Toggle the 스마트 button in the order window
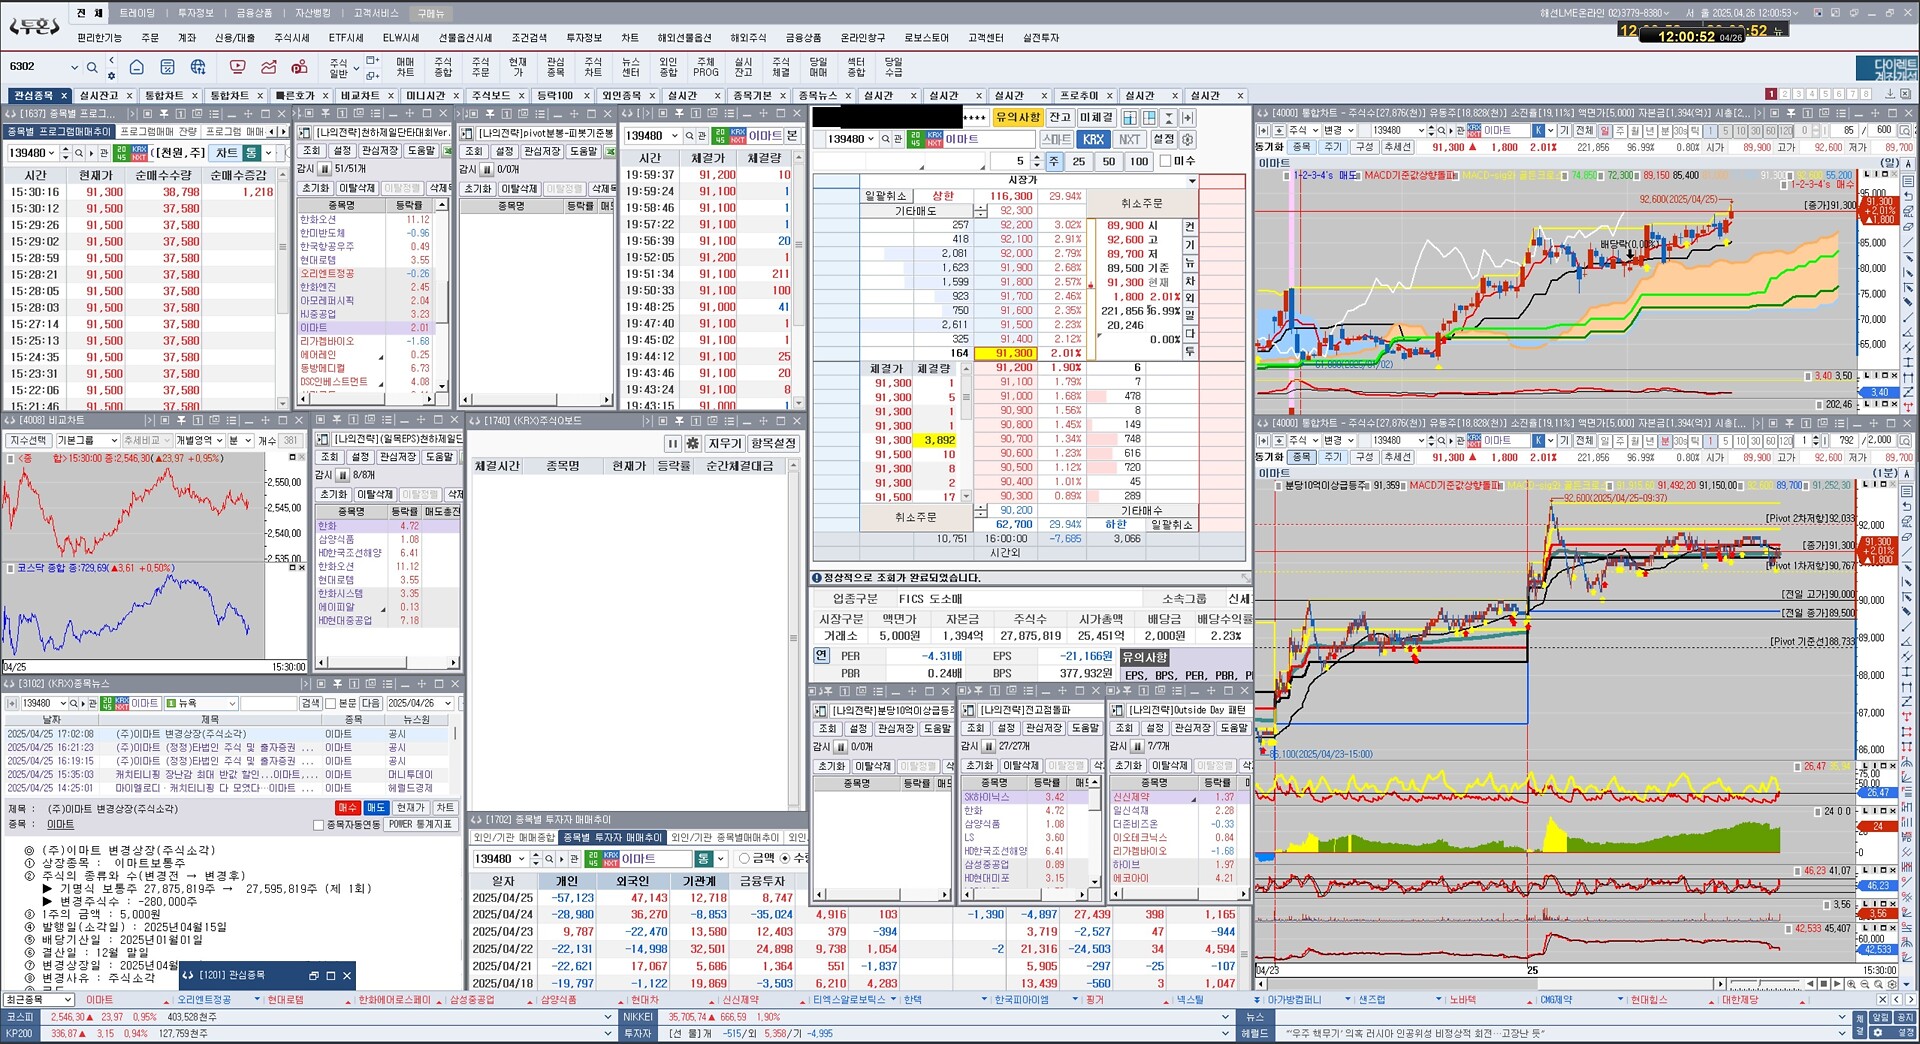1920x1044 pixels. pyautogui.click(x=1057, y=139)
